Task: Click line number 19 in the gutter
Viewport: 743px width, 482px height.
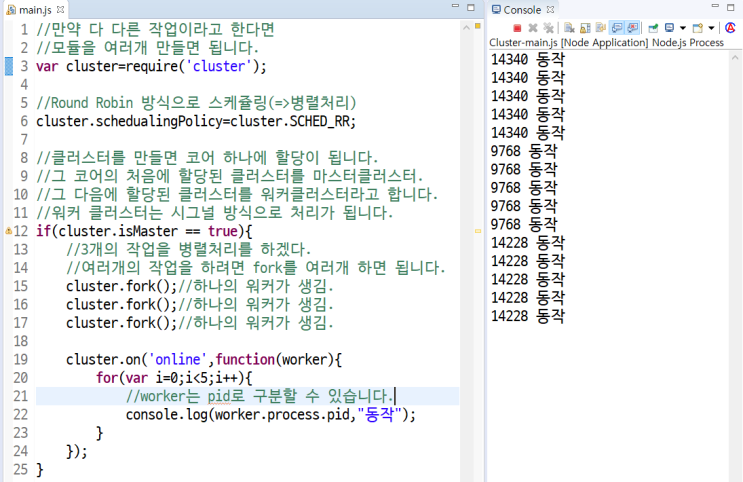Action: coord(20,359)
